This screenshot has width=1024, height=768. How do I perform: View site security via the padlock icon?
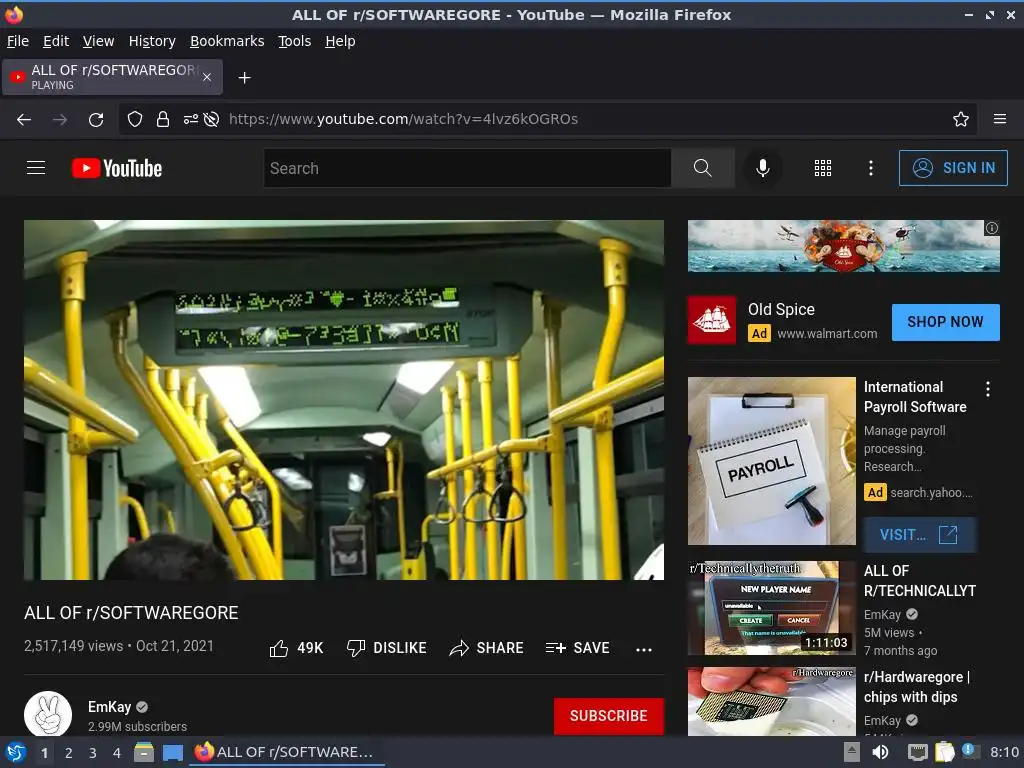[163, 119]
